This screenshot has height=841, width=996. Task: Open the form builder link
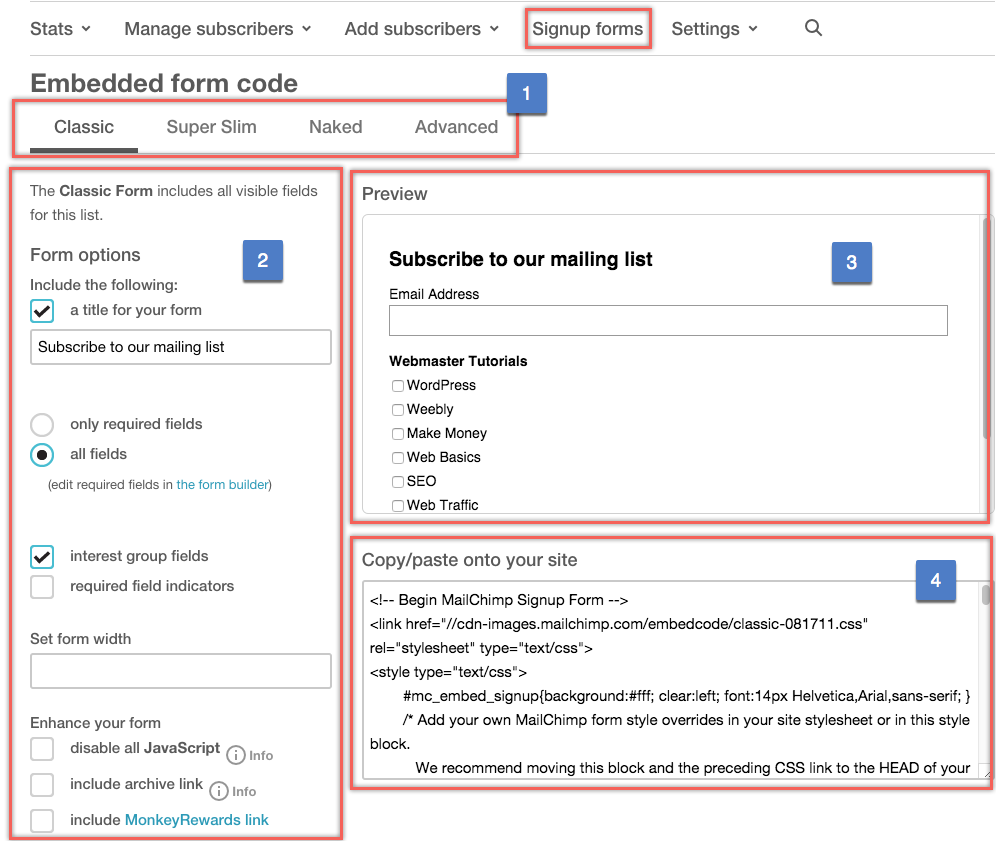(222, 485)
